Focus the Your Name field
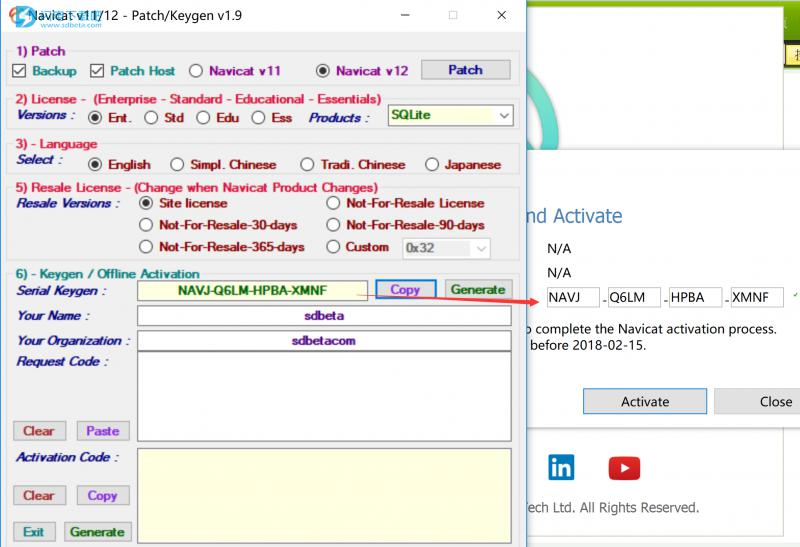800x547 pixels. (324, 316)
